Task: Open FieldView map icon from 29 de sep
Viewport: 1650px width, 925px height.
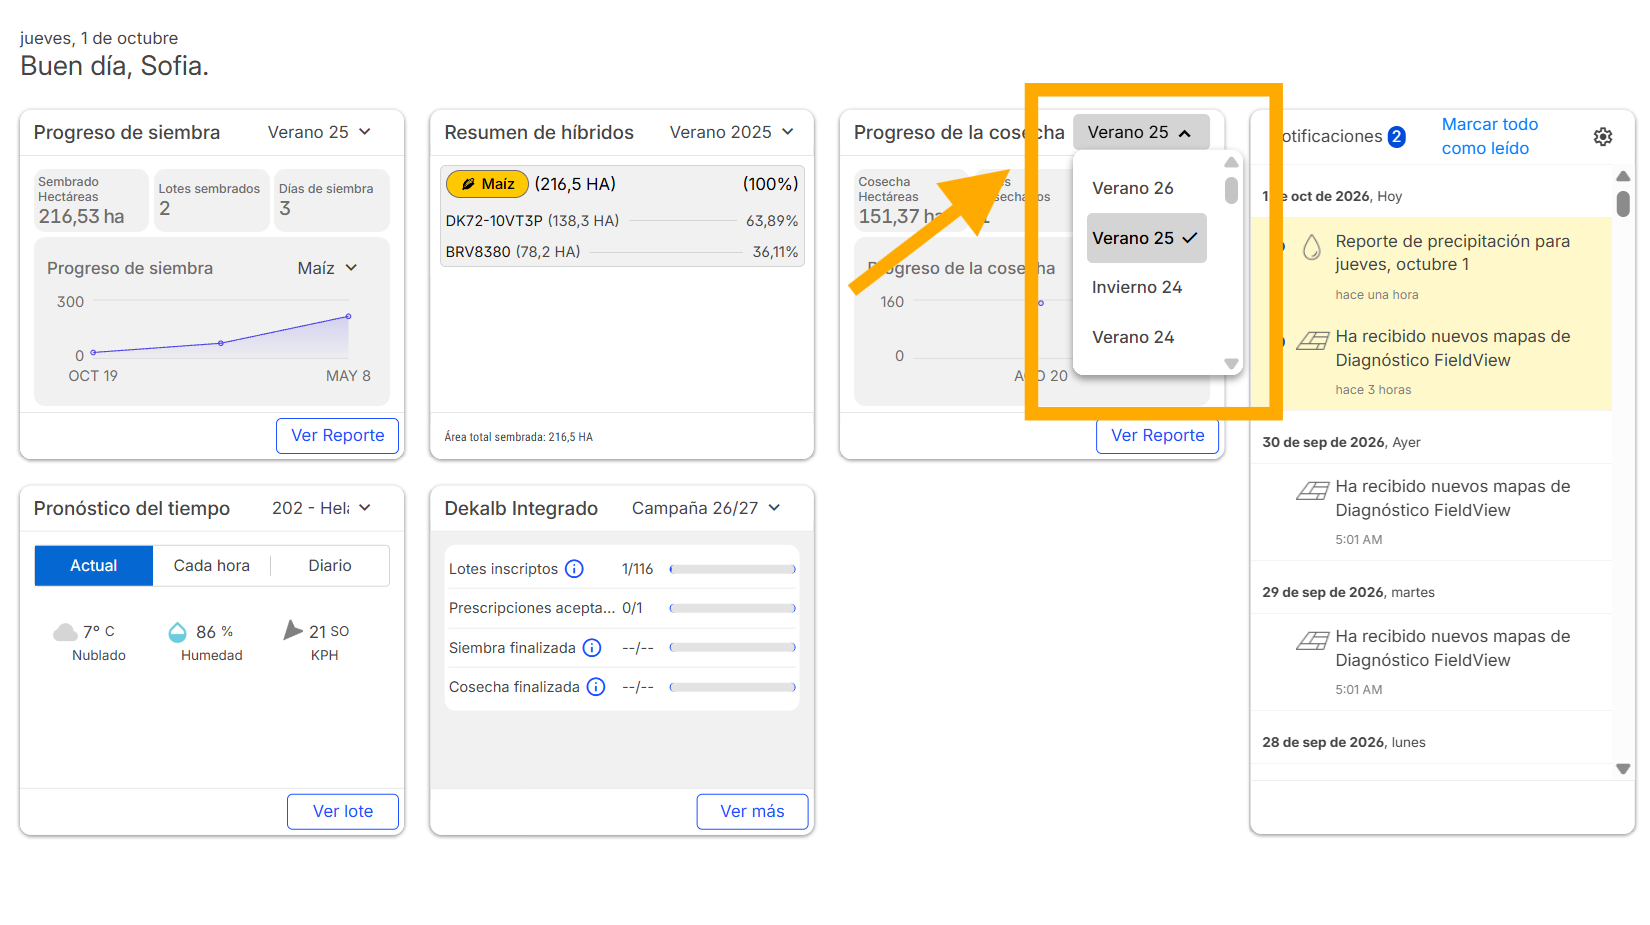Action: 1313,641
